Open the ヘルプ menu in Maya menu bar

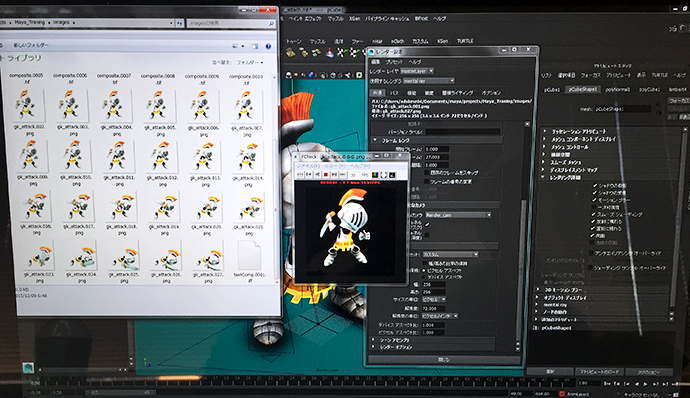(440, 18)
